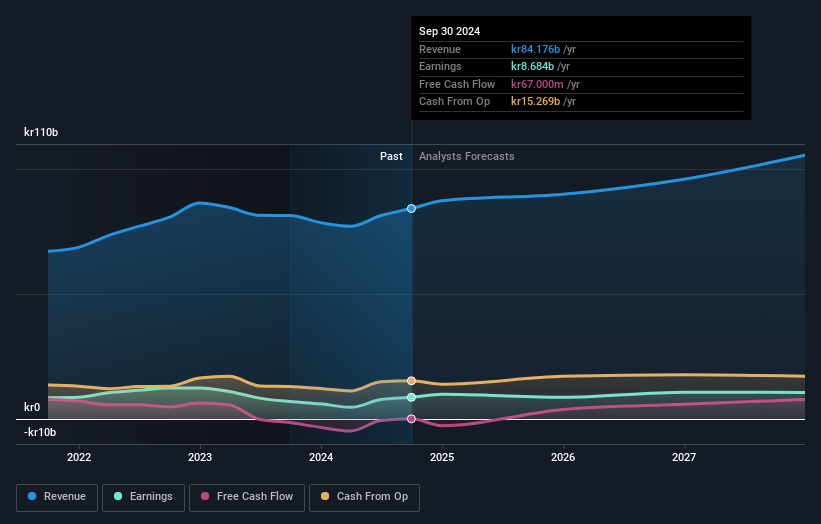
Task: Click the kr15.269b cash from op value
Action: click(x=535, y=102)
